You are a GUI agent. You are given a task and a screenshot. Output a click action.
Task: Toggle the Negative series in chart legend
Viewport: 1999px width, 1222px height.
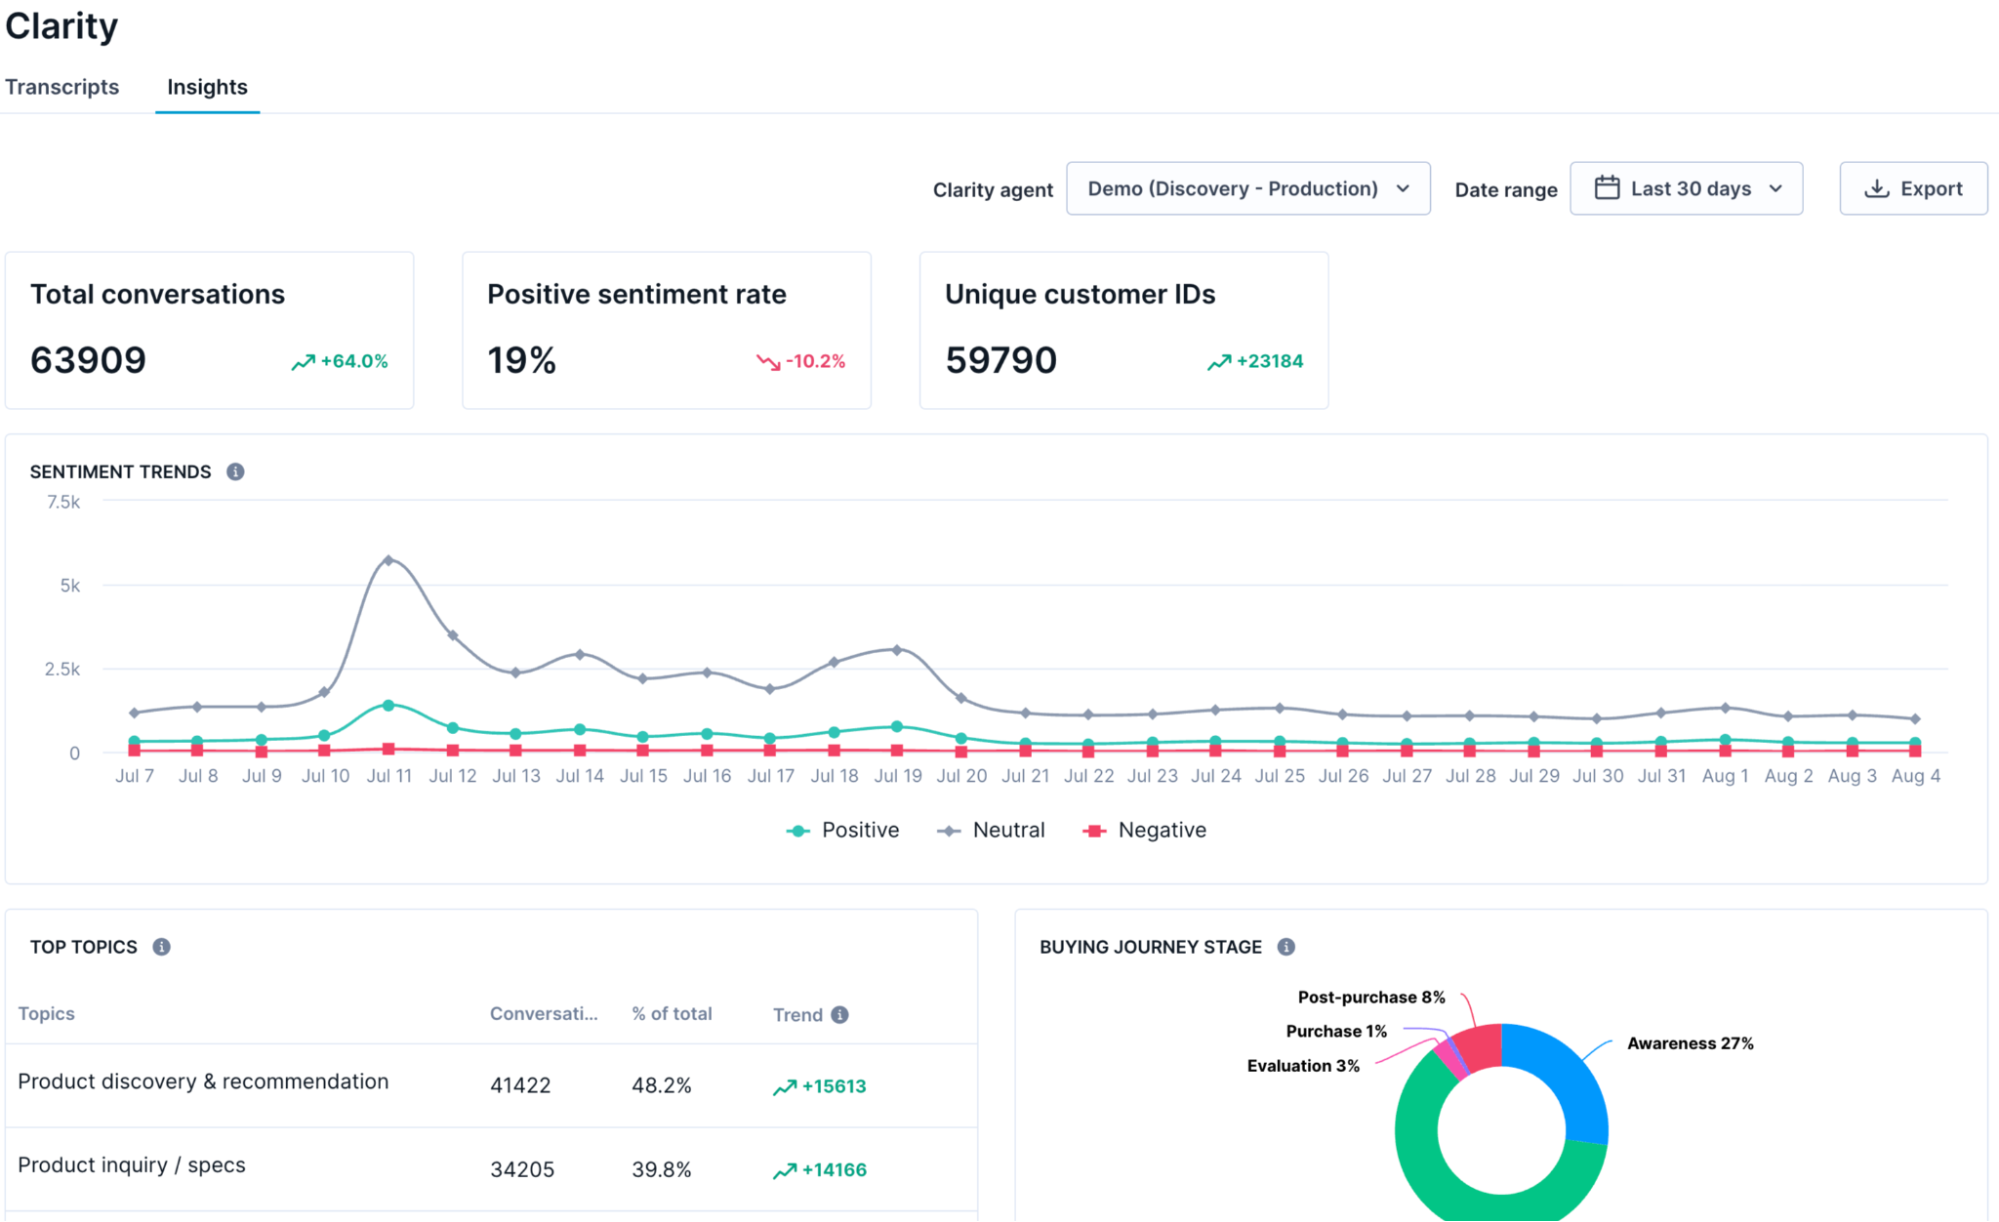pos(1144,830)
